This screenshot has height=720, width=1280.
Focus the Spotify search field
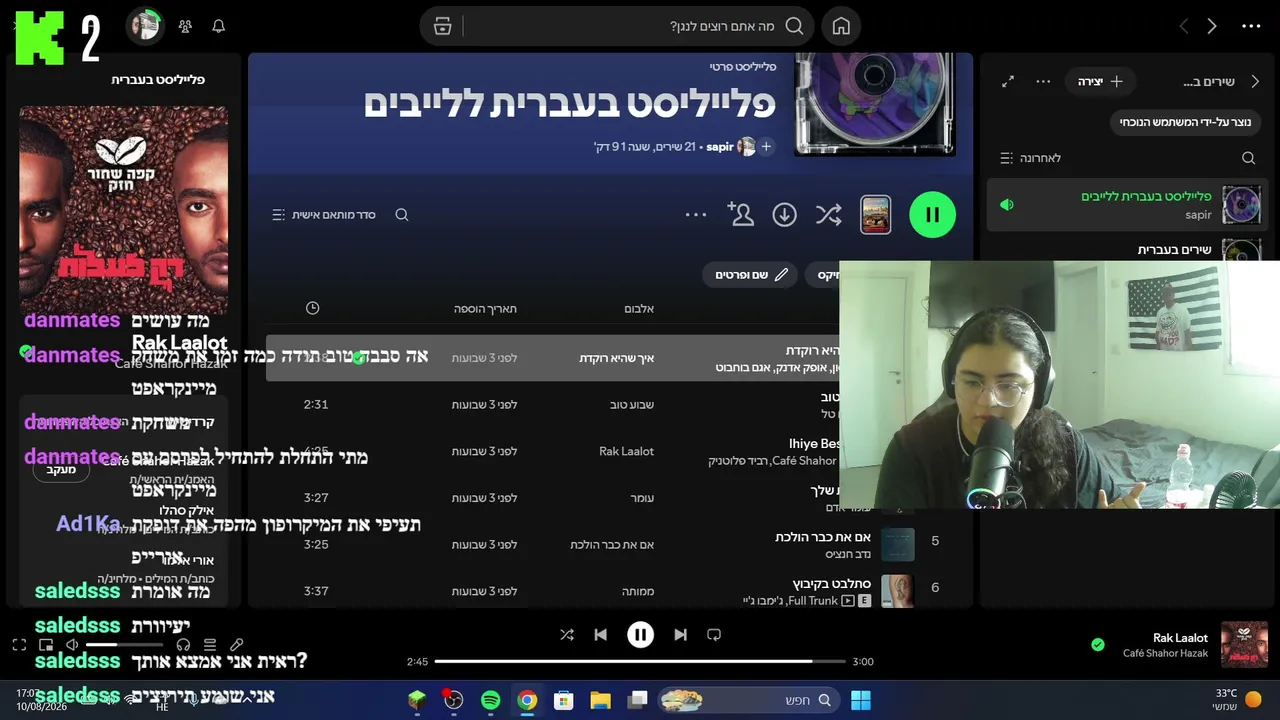tap(640, 26)
